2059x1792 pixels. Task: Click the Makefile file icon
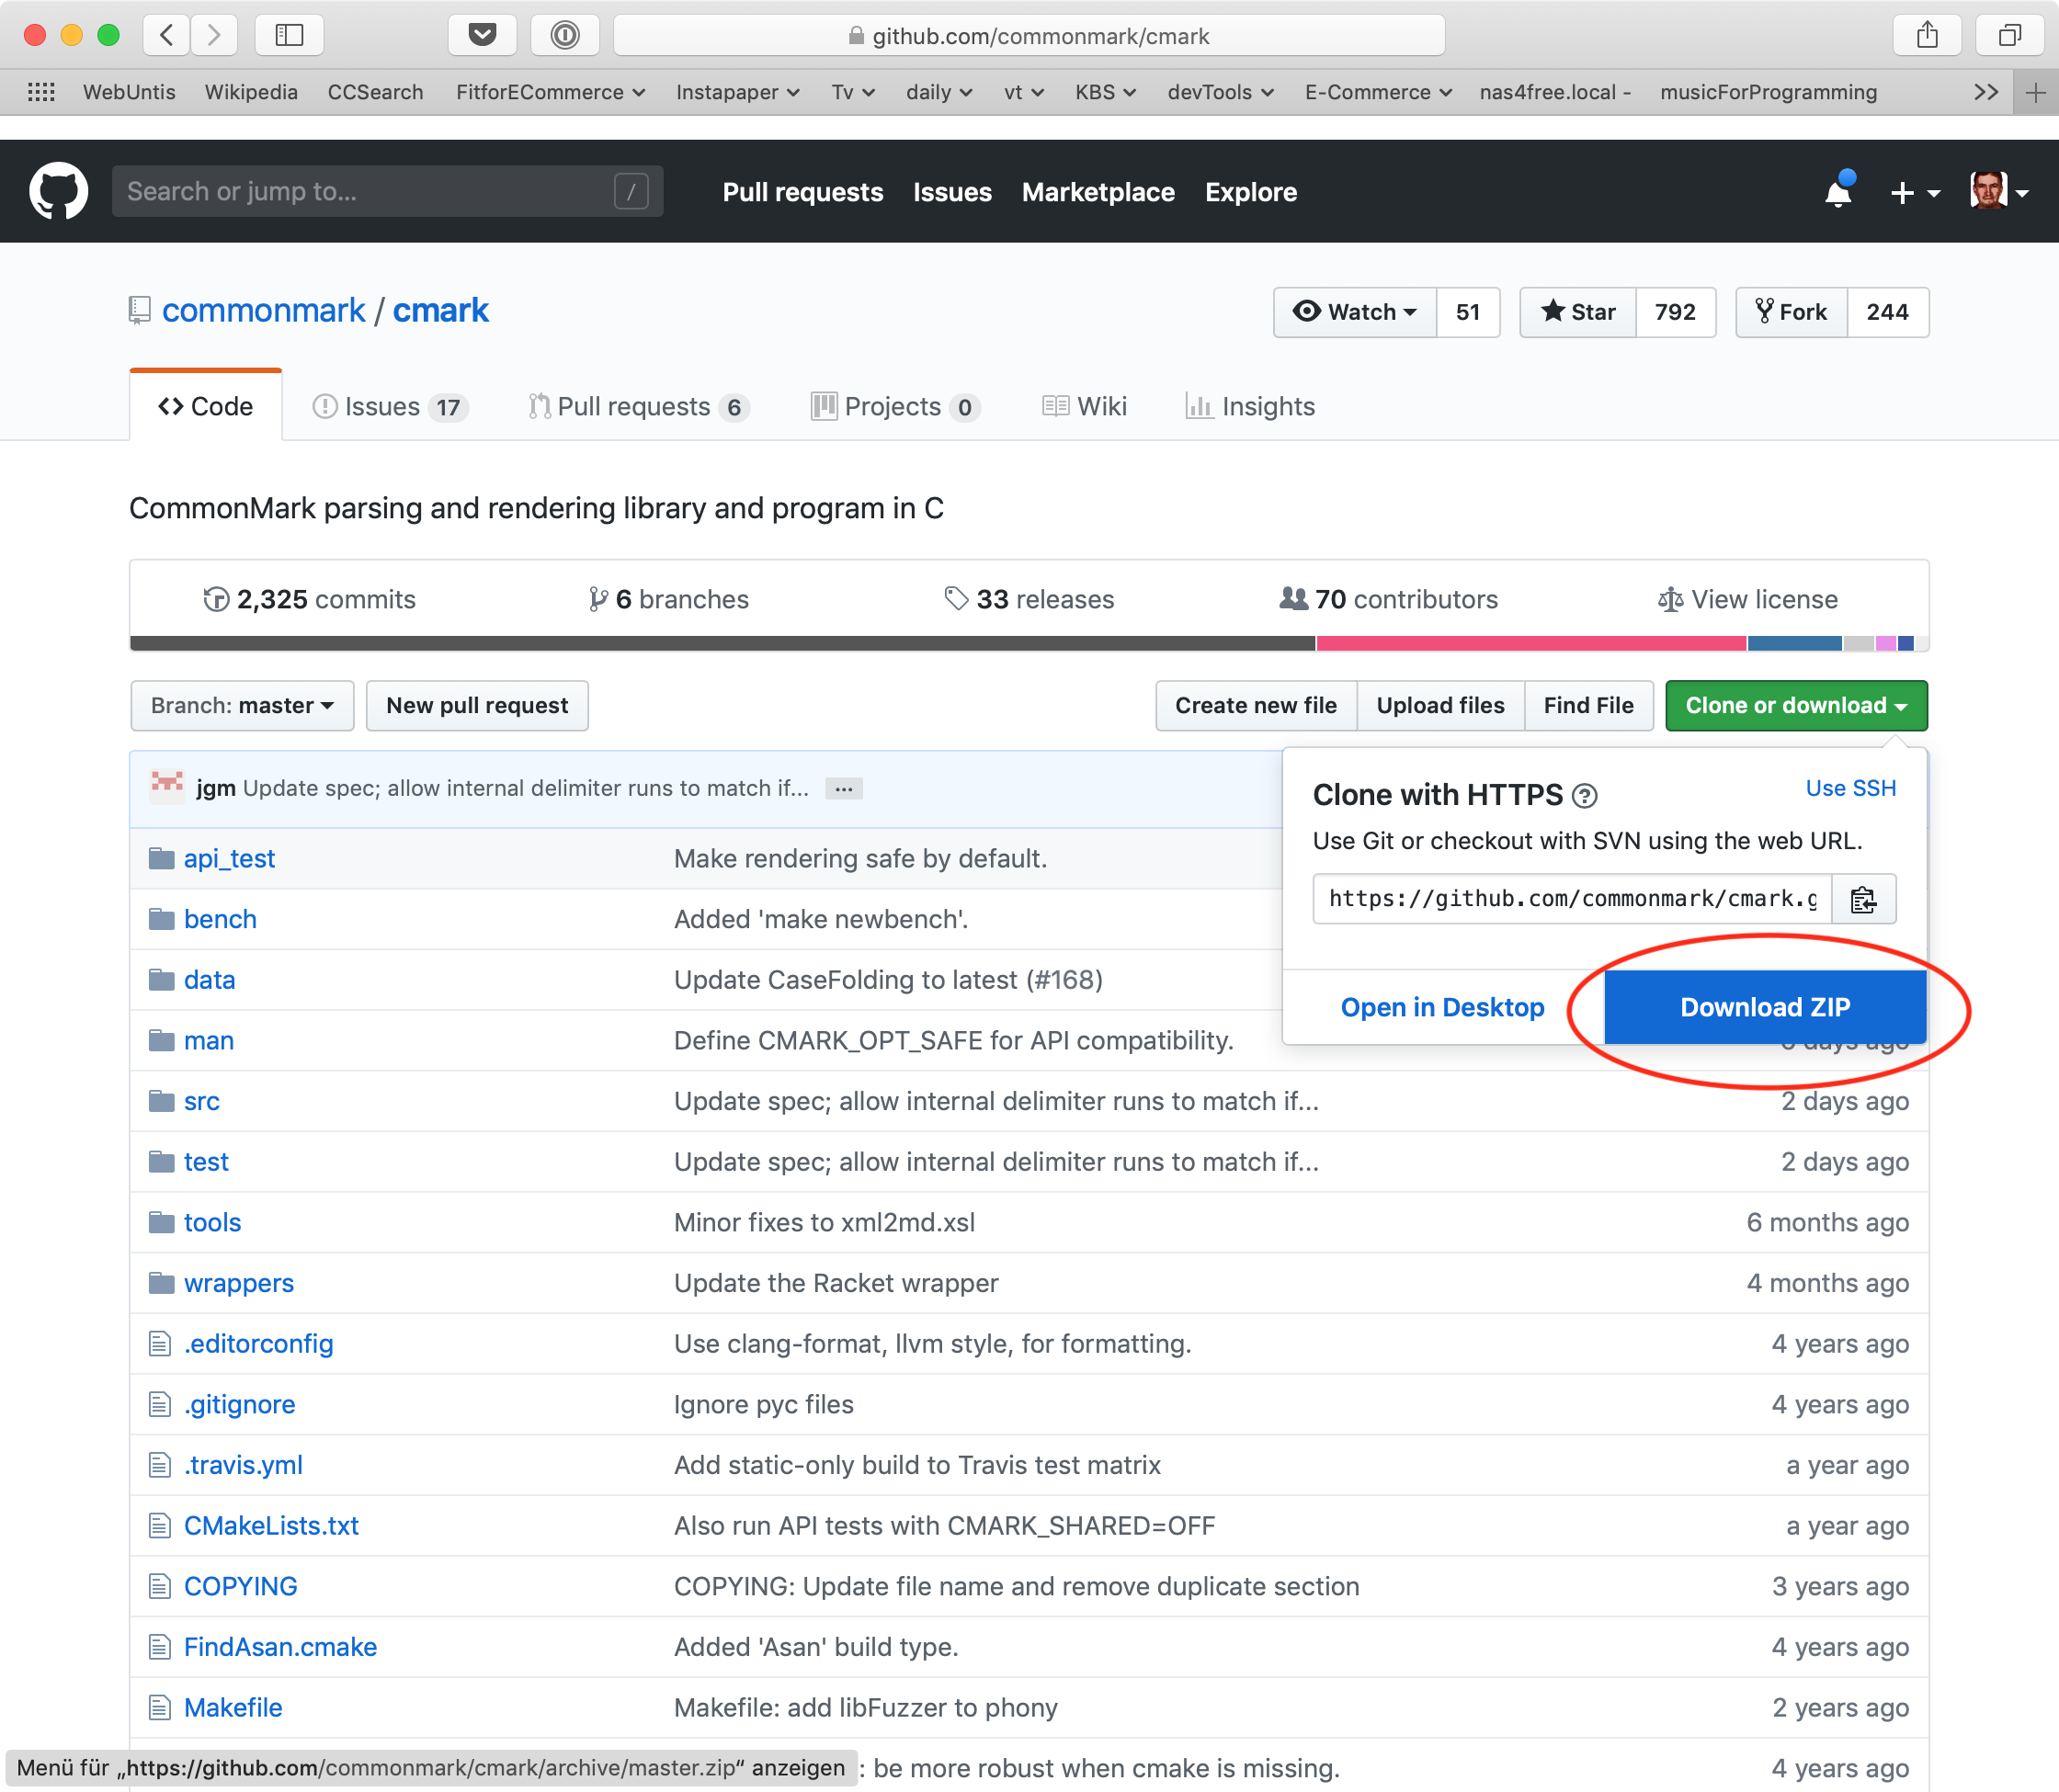tap(160, 1708)
